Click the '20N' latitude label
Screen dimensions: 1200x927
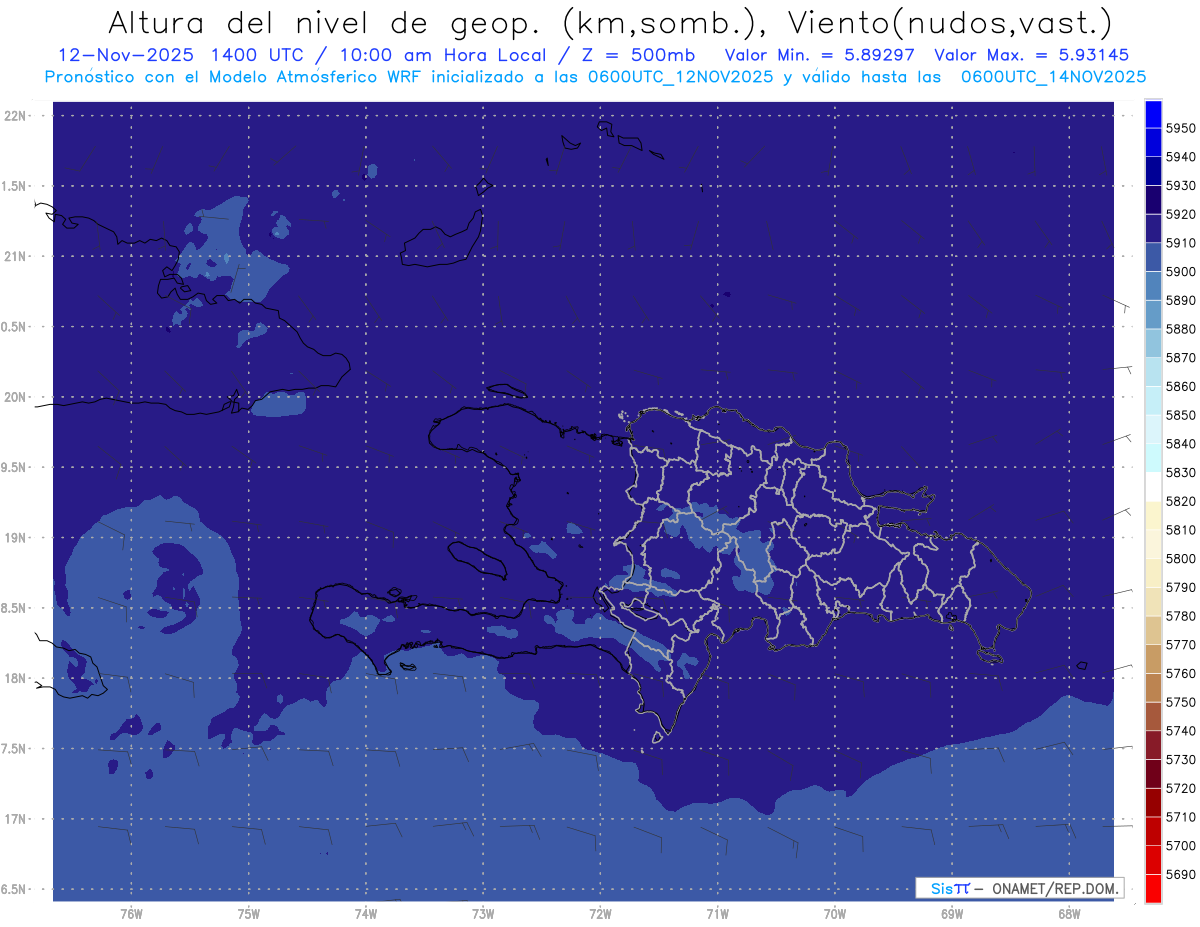17,397
